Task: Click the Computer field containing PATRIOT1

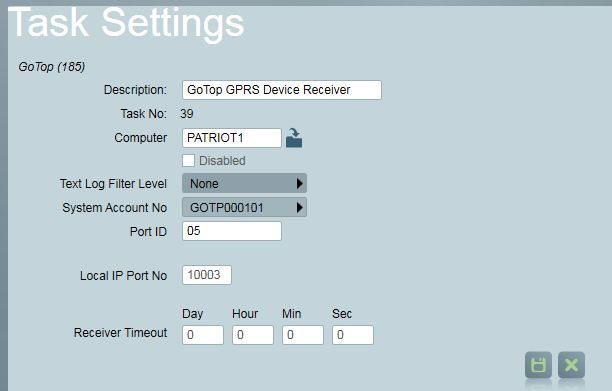Action: pos(232,138)
